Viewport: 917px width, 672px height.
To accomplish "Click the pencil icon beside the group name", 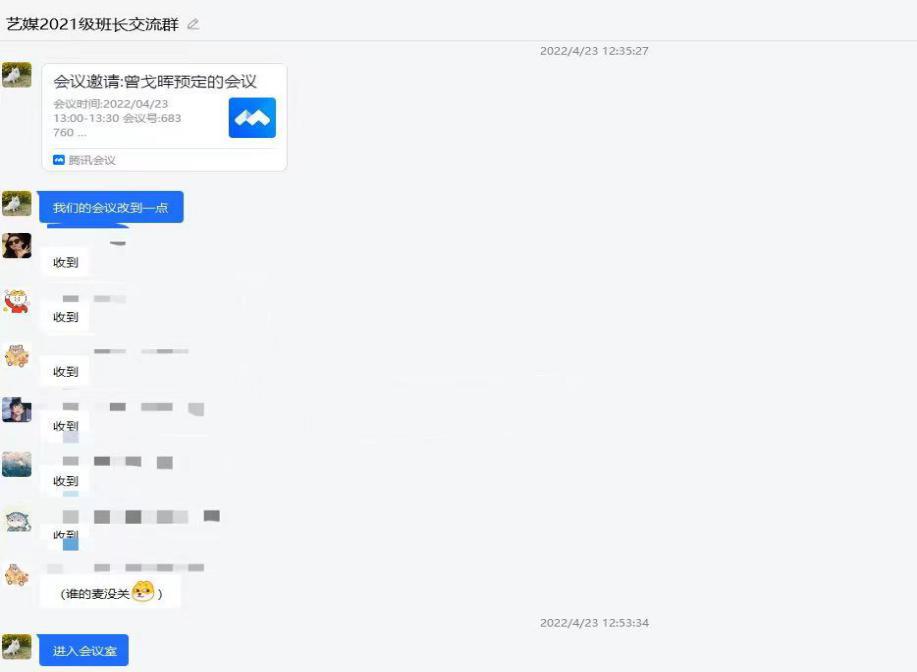I will click(193, 24).
